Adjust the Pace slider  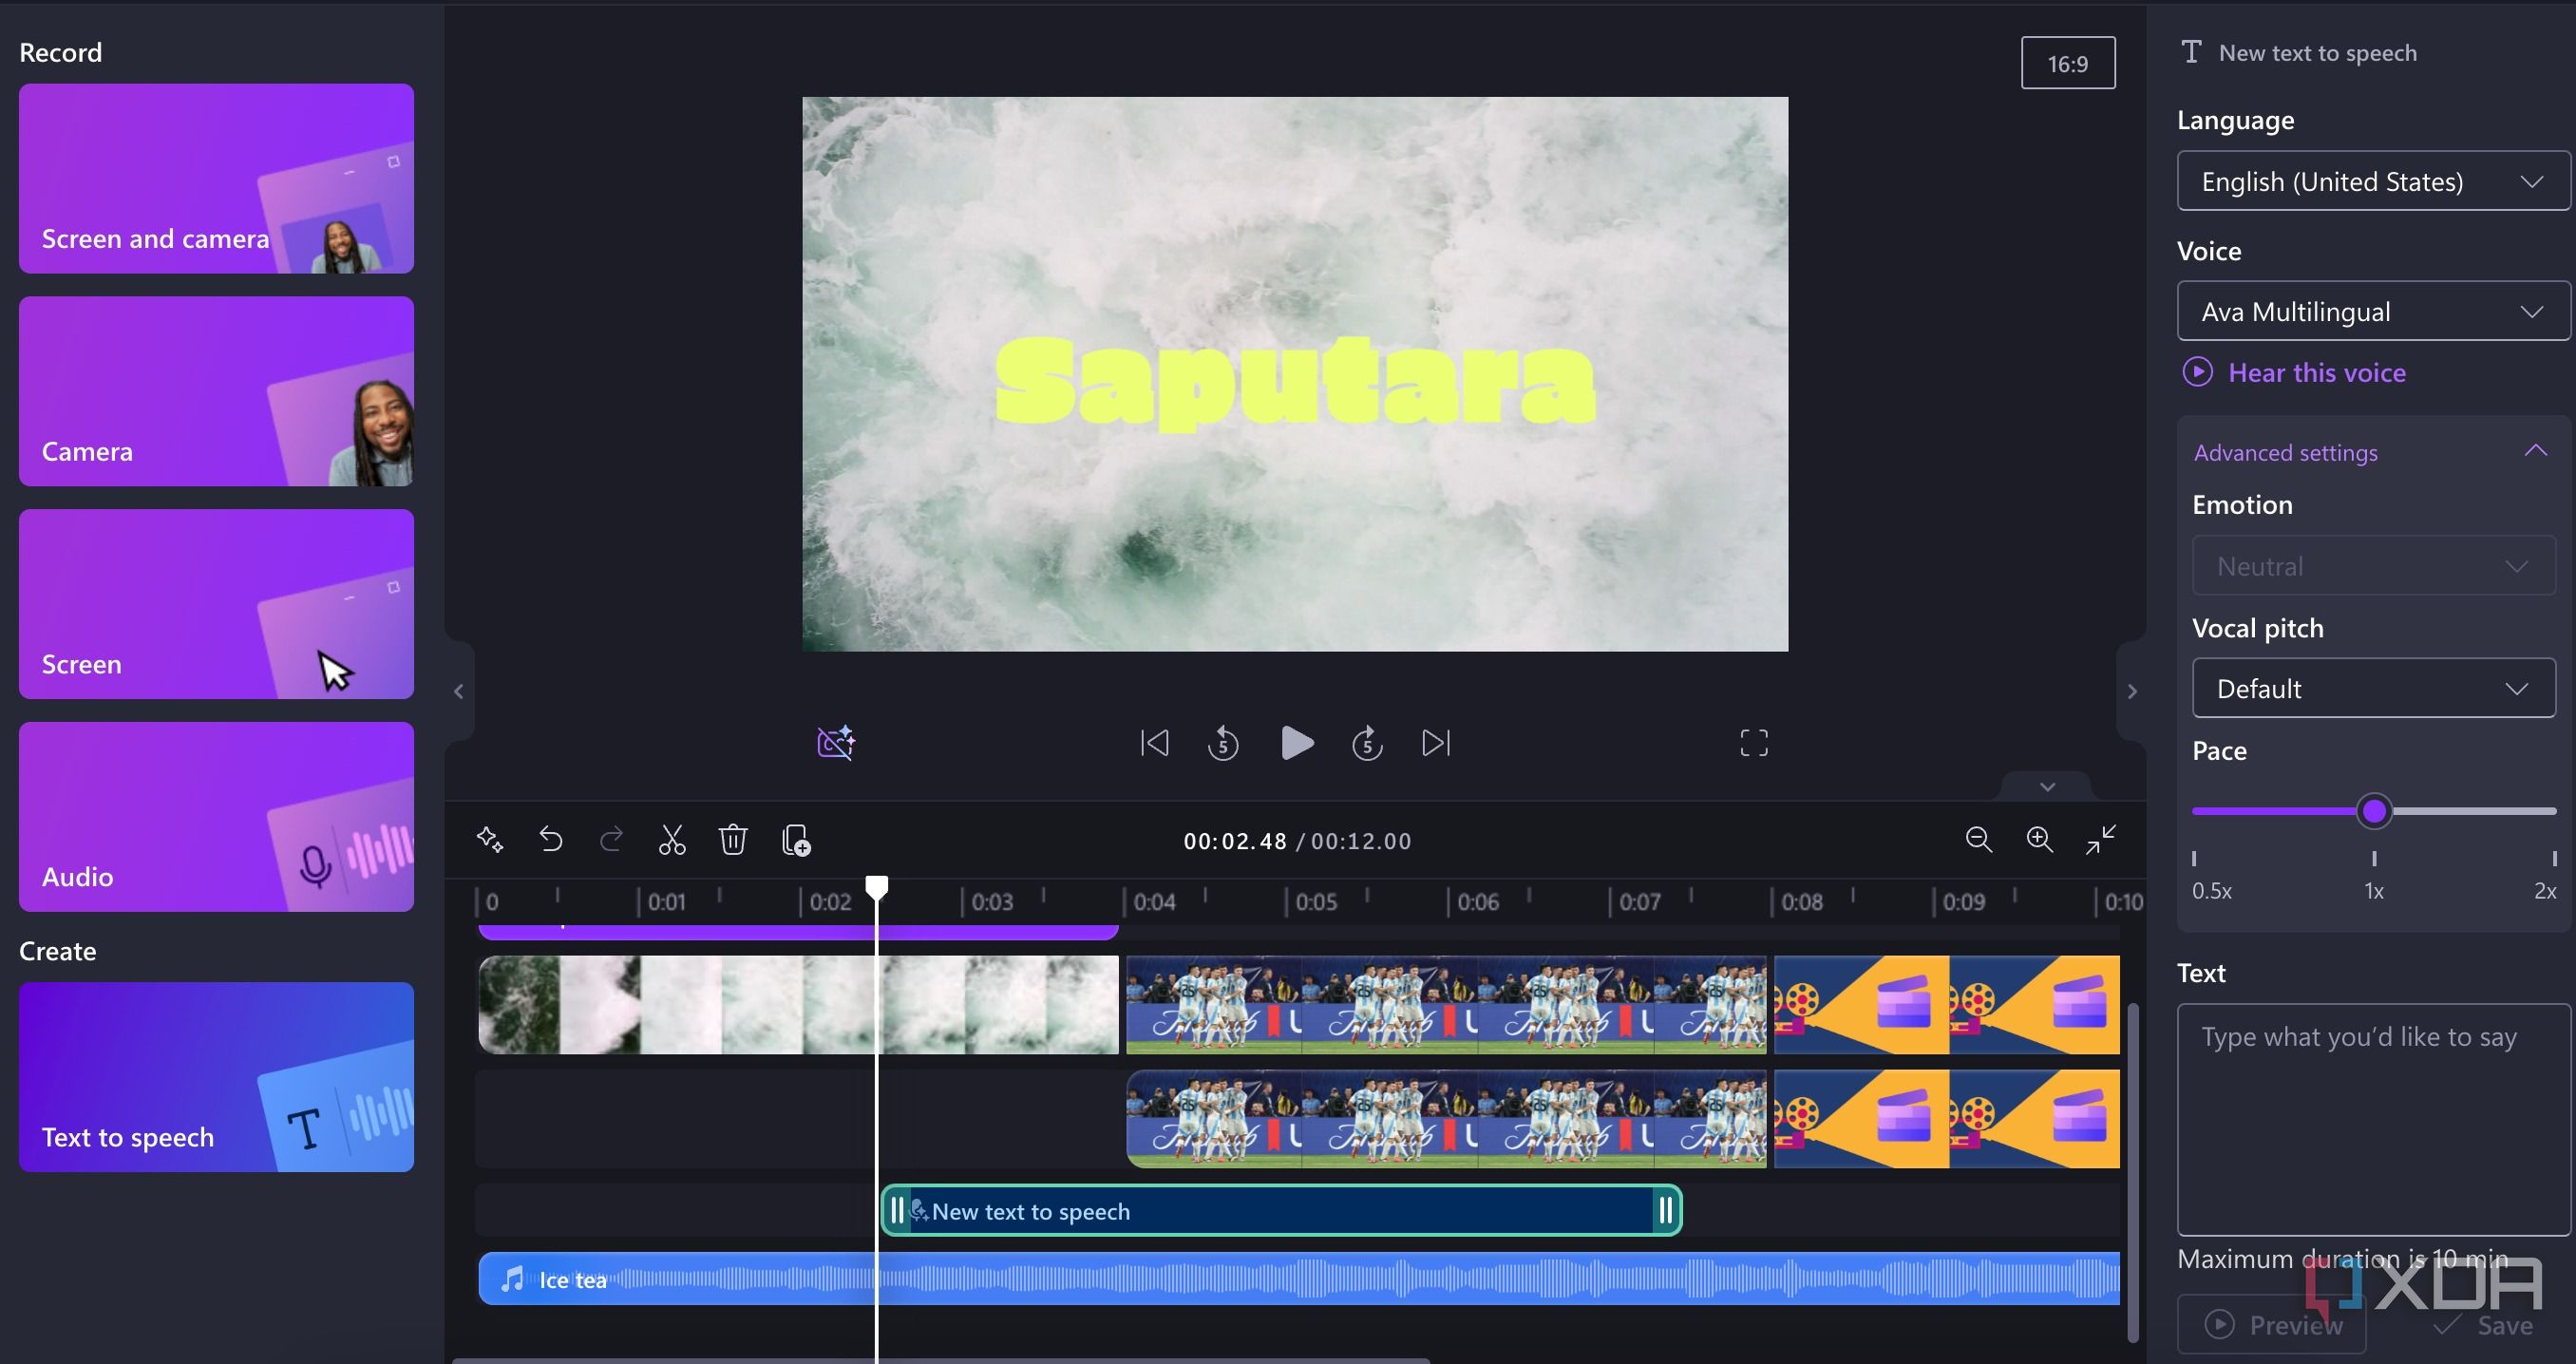(x=2374, y=810)
